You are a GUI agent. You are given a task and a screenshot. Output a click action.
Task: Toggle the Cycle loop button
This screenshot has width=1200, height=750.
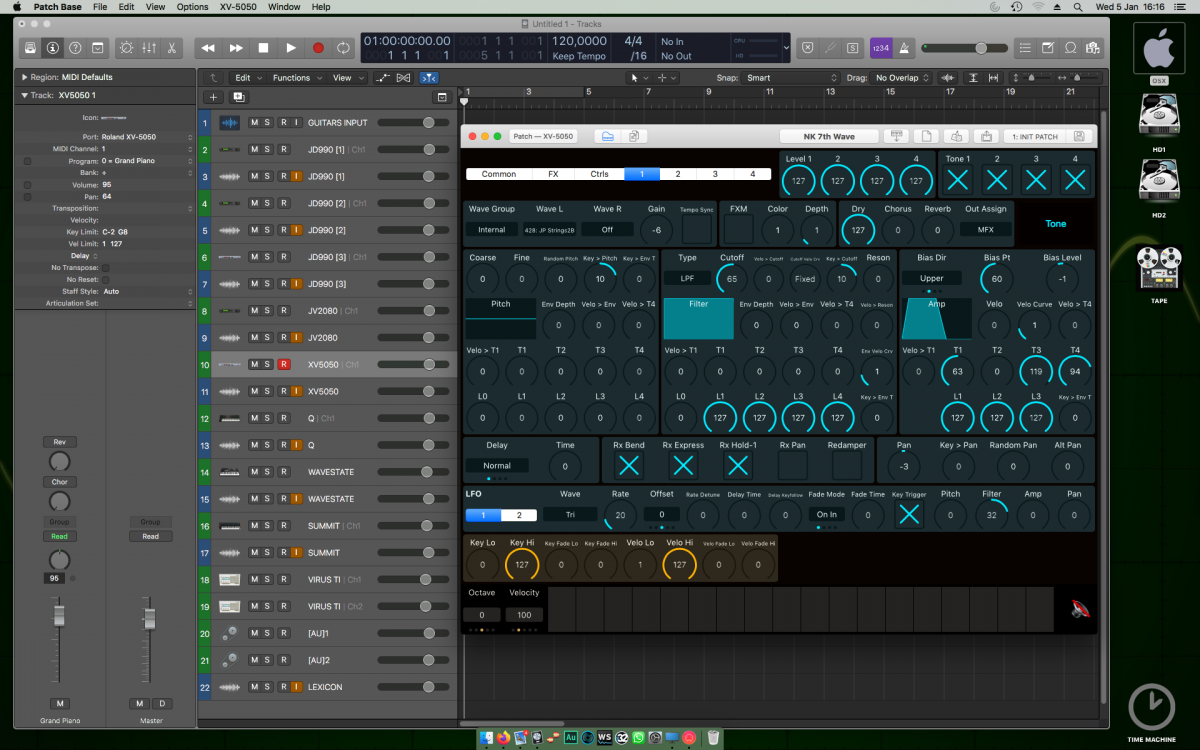tap(344, 47)
